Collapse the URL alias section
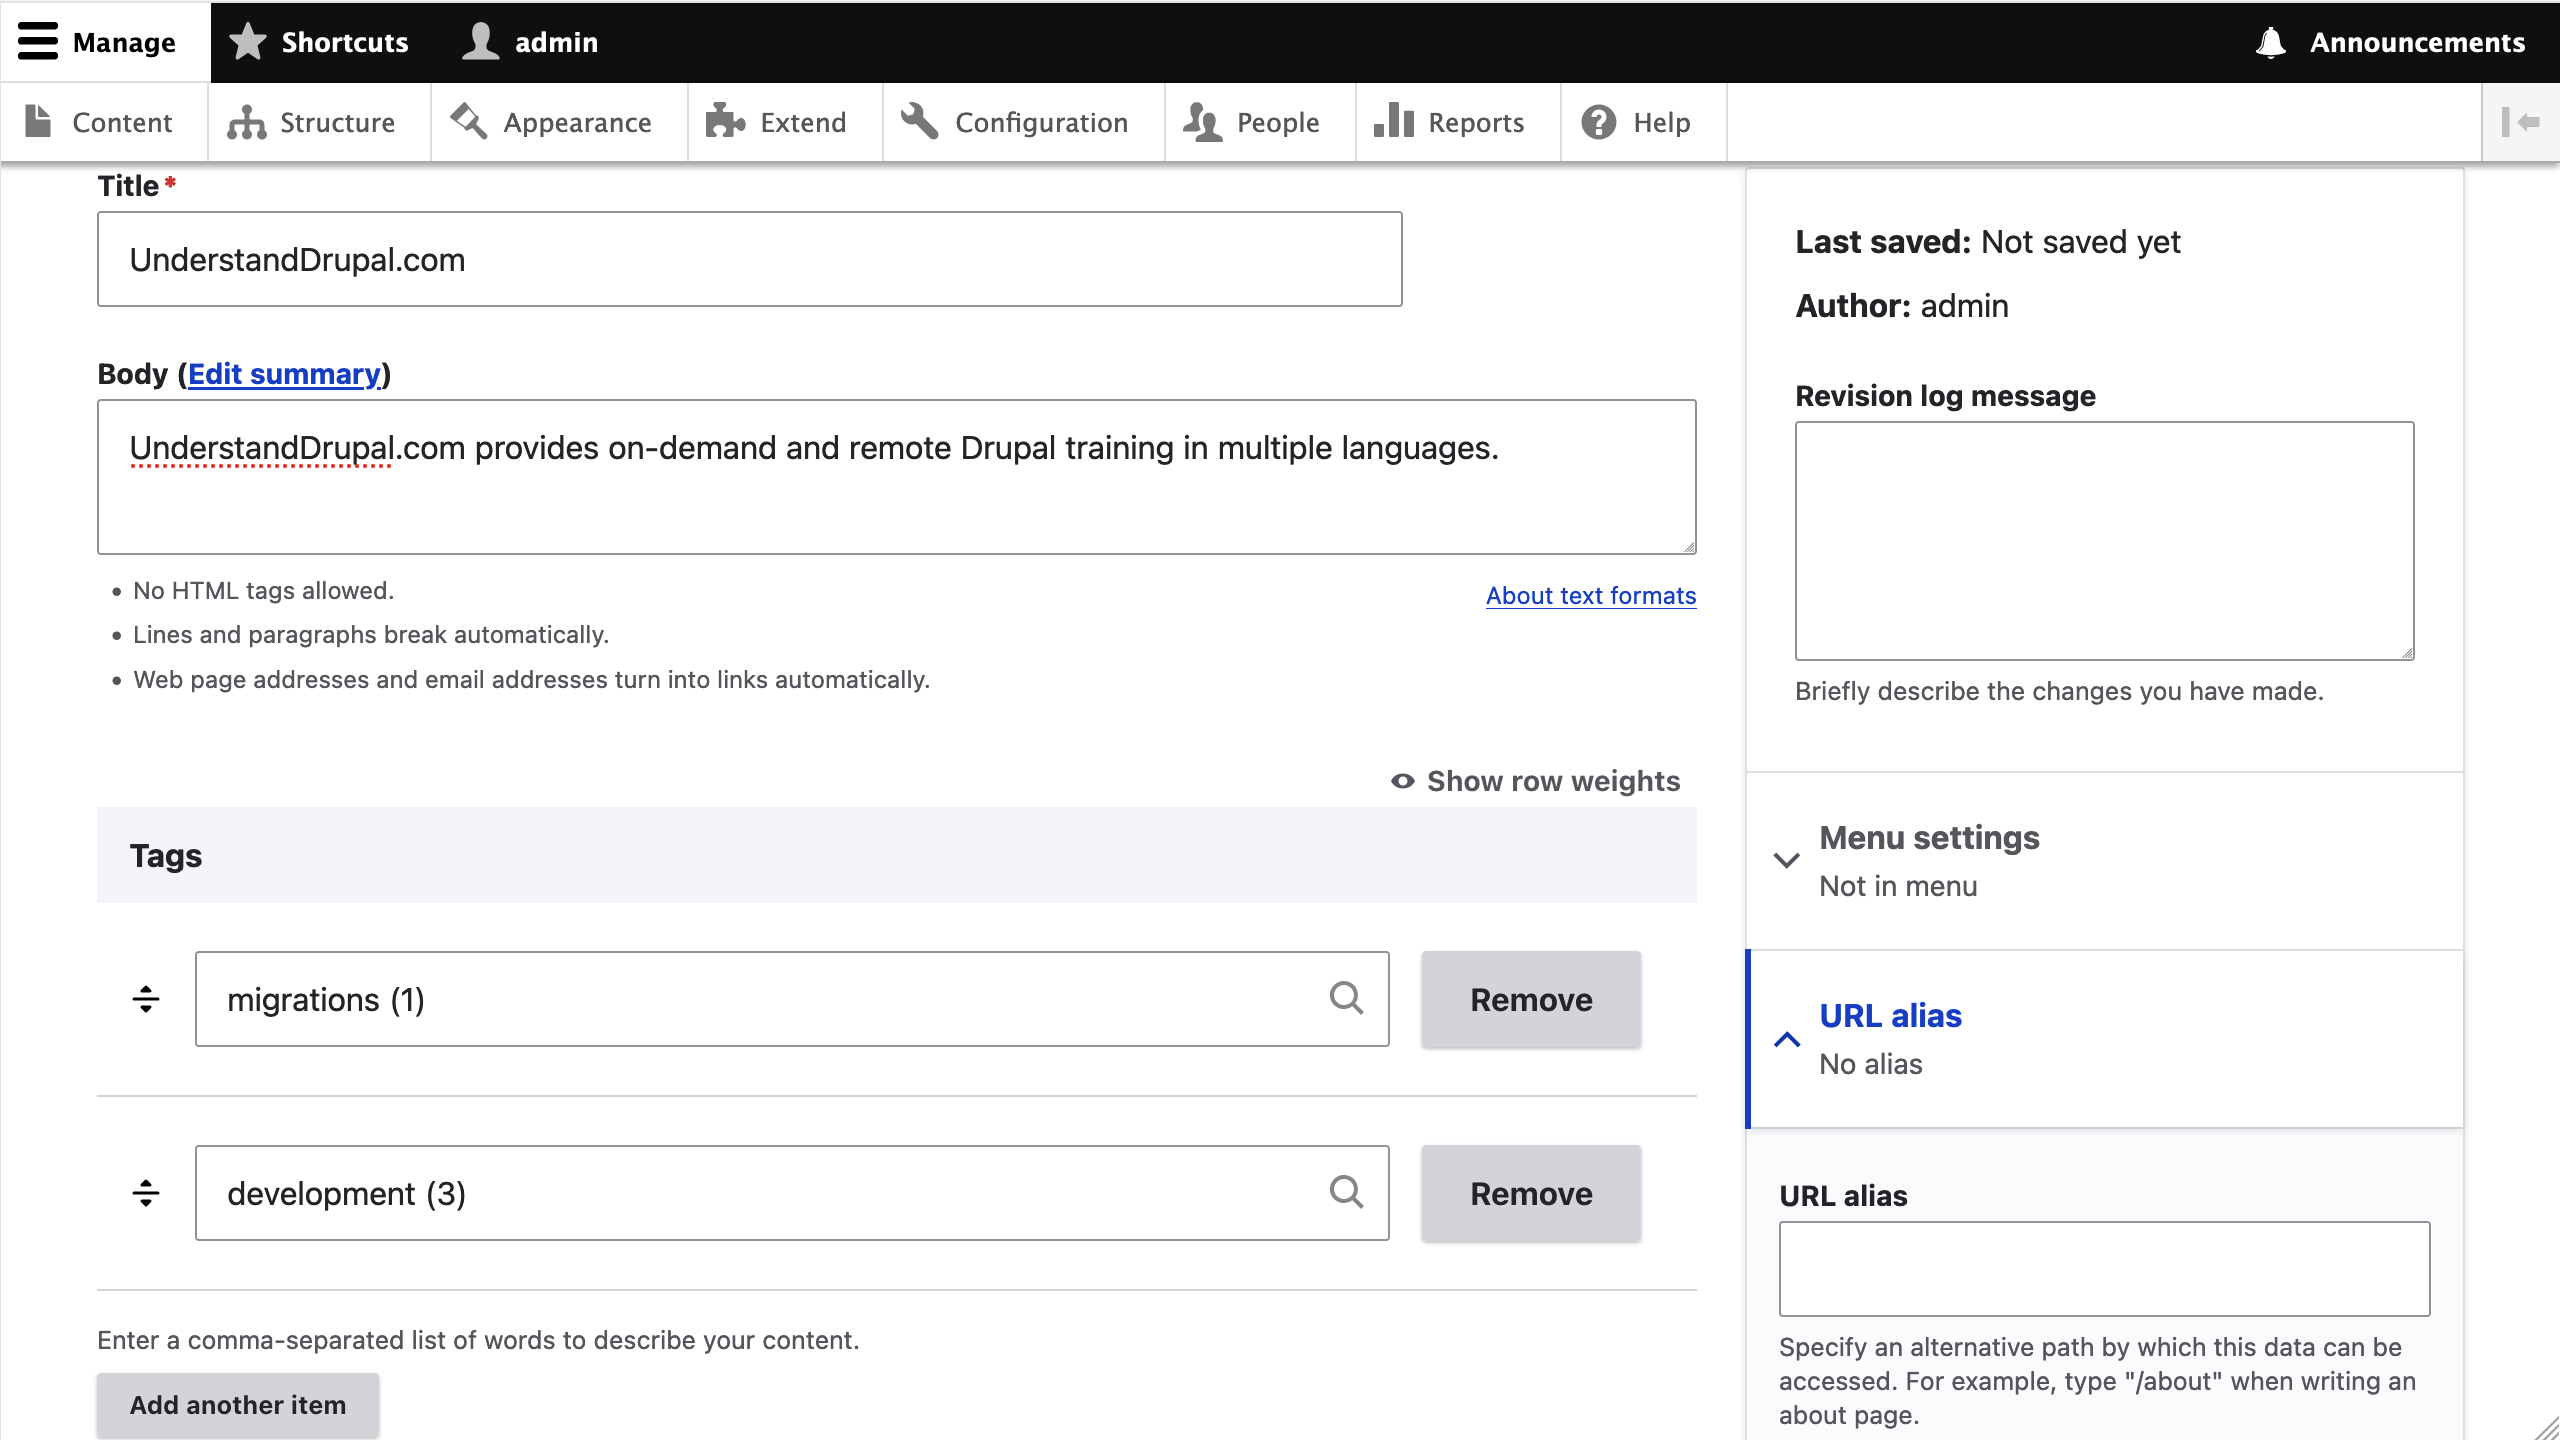Viewport: 2560px width, 1440px height. (x=1890, y=1016)
